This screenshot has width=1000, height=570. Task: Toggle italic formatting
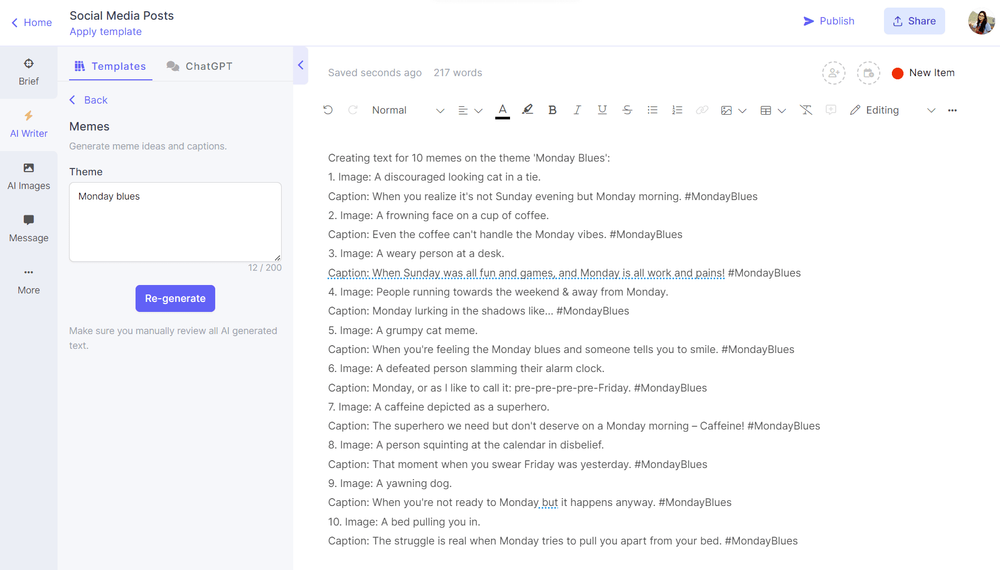(577, 110)
